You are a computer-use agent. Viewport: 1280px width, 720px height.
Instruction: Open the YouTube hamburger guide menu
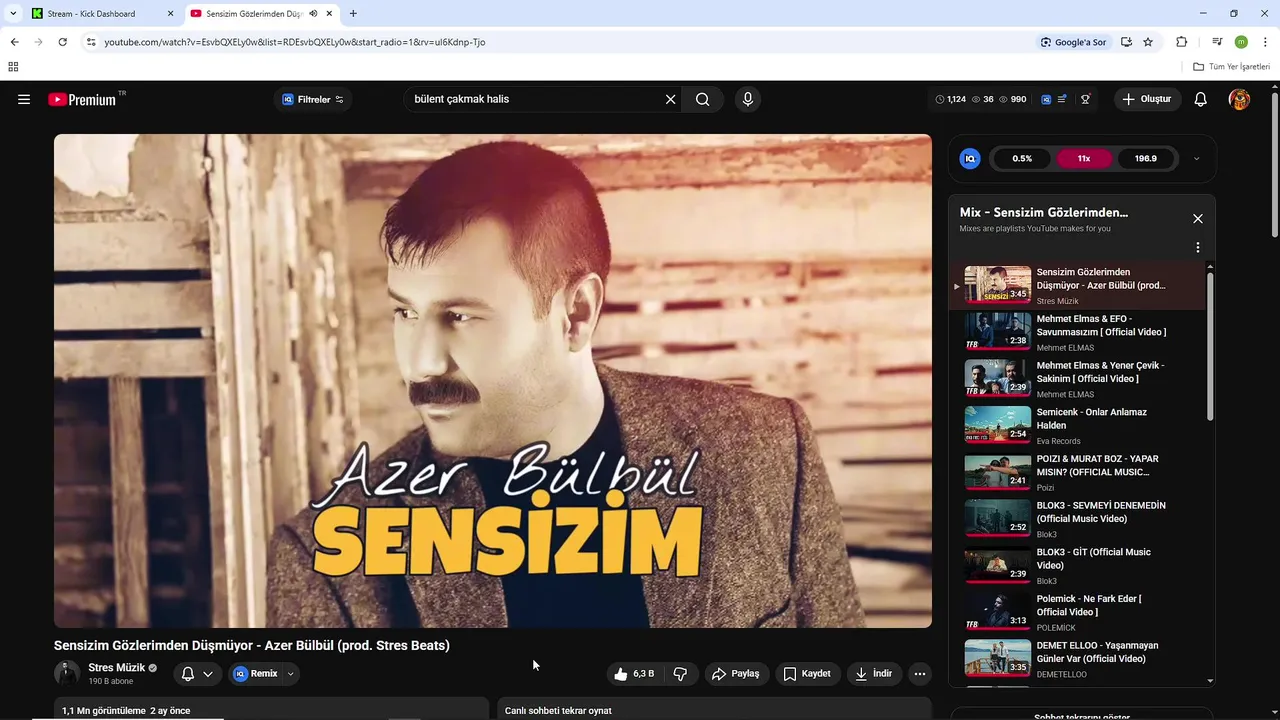tap(24, 99)
